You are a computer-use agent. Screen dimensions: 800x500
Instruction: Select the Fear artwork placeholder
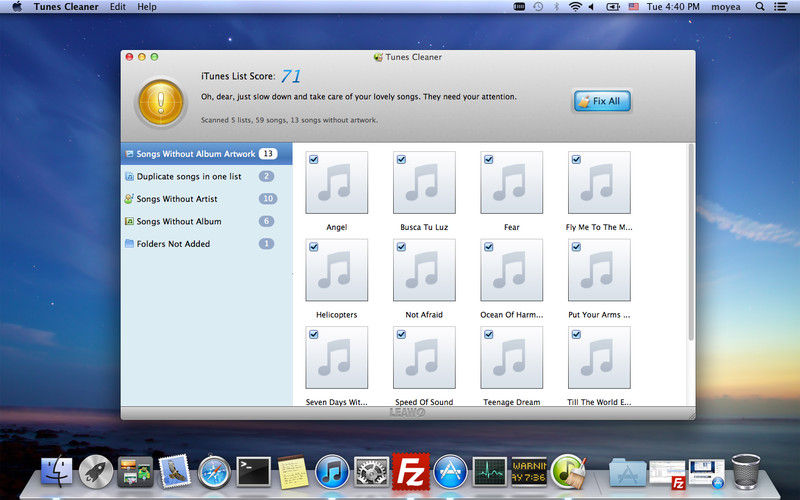pos(512,183)
